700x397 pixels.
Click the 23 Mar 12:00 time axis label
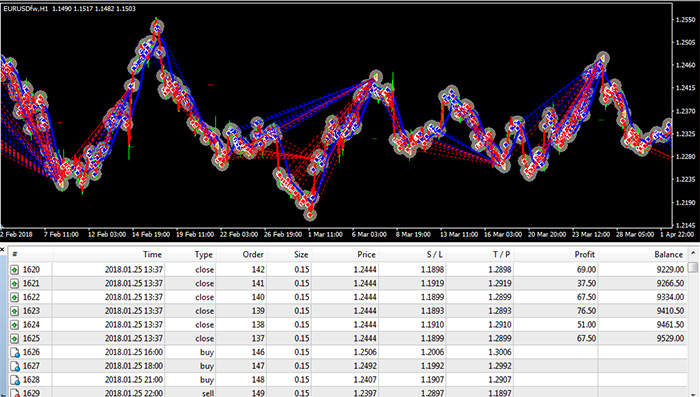coord(591,234)
